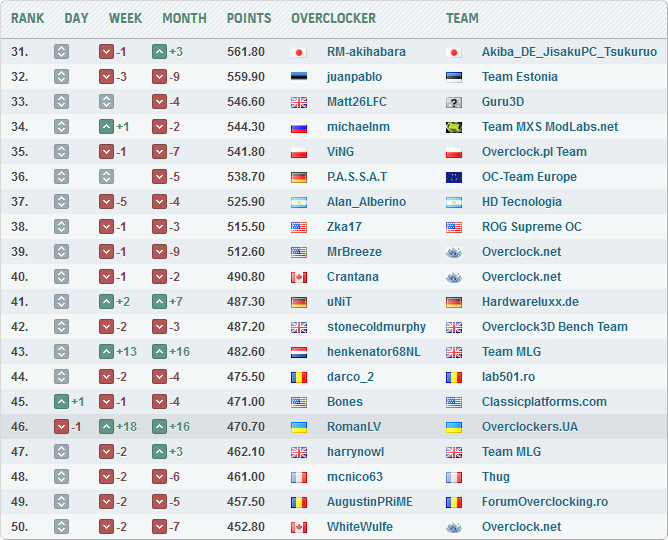Click rank number 46.
Image resolution: width=668 pixels, height=540 pixels.
tap(20, 427)
